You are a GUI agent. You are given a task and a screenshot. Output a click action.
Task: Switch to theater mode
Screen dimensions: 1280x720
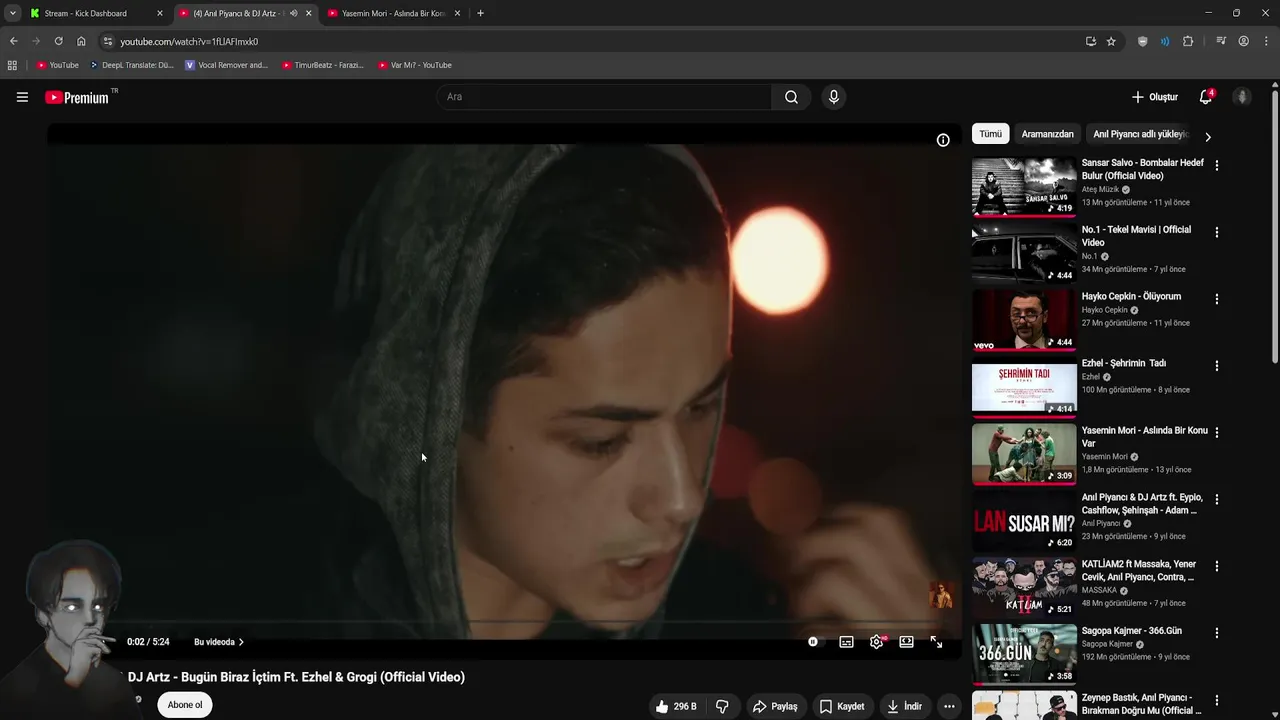pyautogui.click(x=906, y=642)
